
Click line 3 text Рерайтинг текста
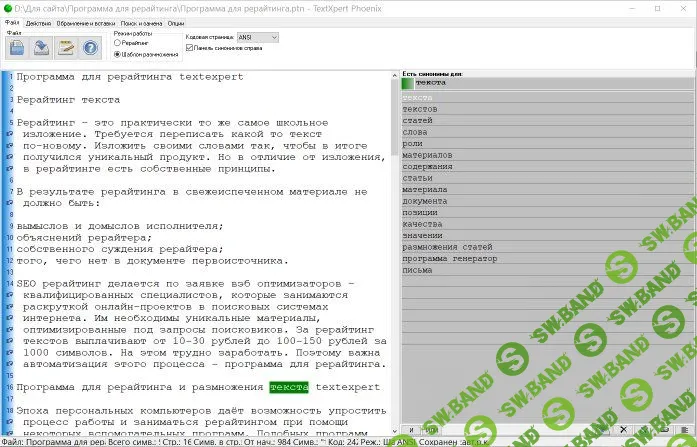[x=68, y=100]
